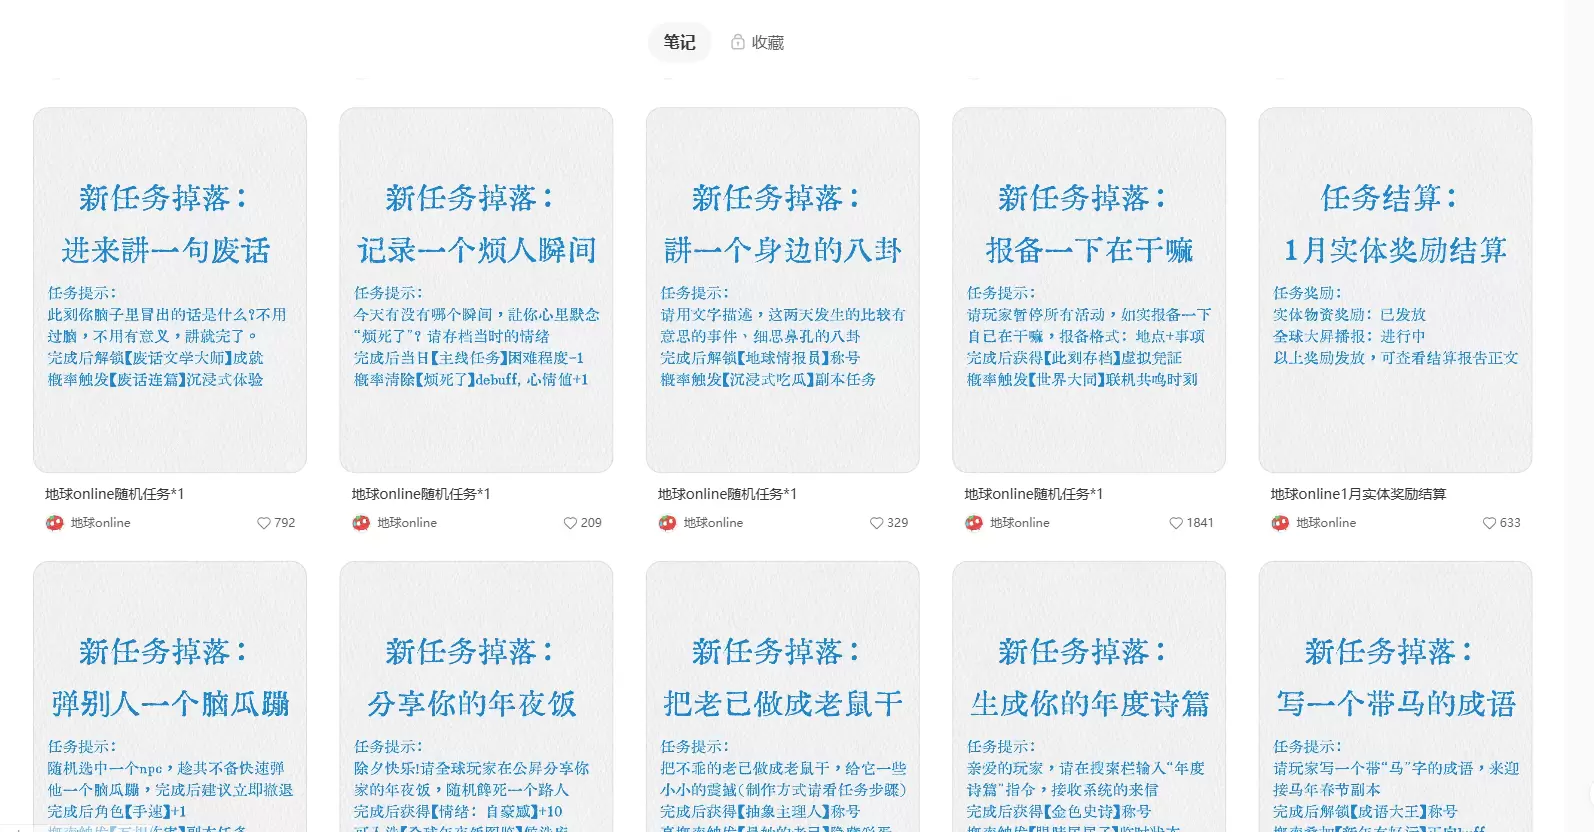Screen dimensions: 1594x832
Task: Open the 分享你的年夜饭 note card
Action: pyautogui.click(x=476, y=696)
